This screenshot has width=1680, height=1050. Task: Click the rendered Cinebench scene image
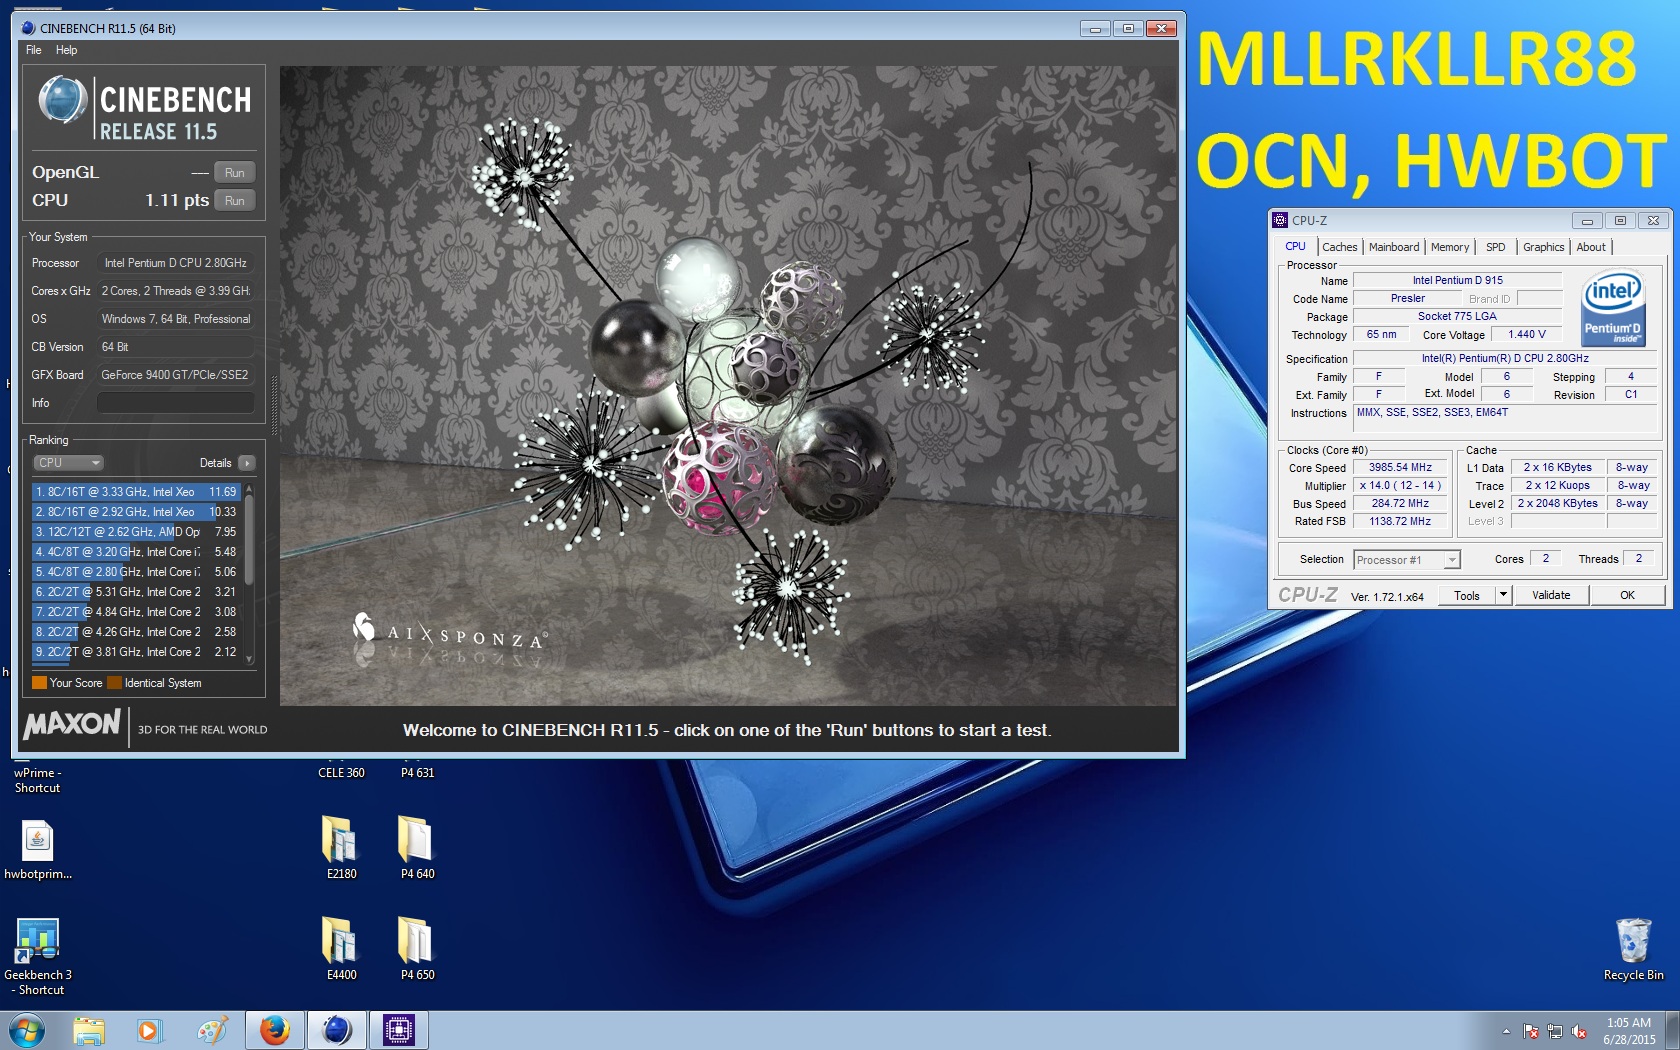pos(728,386)
